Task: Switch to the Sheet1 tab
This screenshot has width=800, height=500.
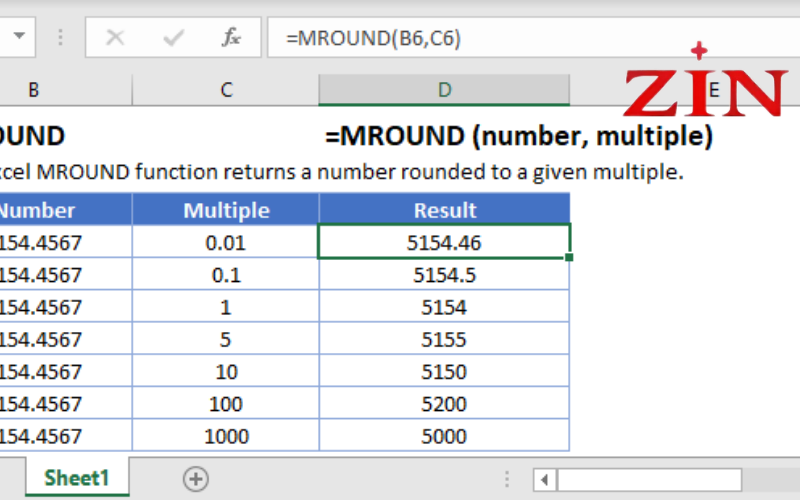Action: [77, 478]
